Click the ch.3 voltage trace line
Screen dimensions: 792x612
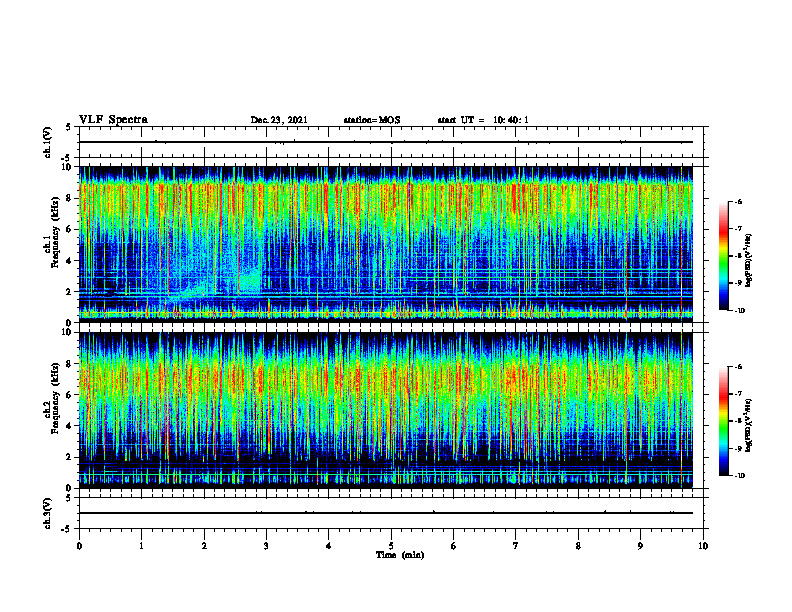[386, 513]
